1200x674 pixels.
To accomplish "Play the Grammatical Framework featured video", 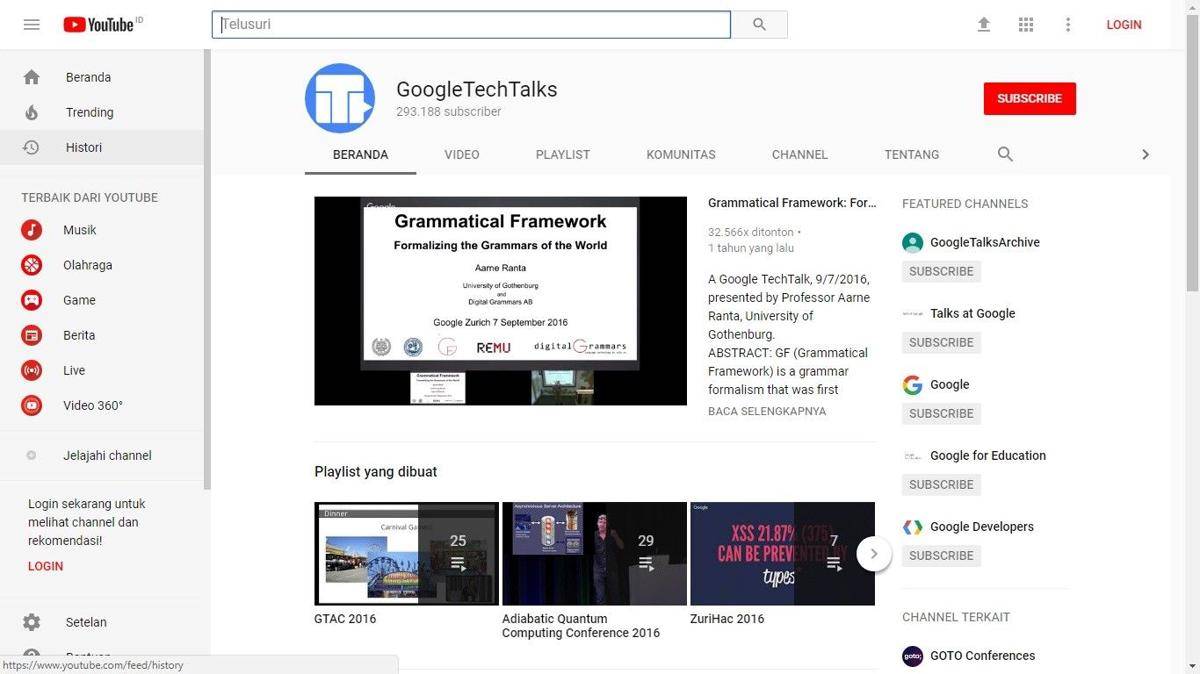I will [x=500, y=300].
